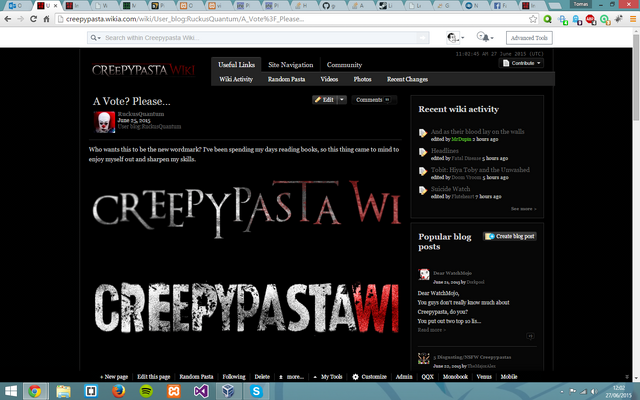
Task: Open the Contribute dropdown
Action: (521, 63)
